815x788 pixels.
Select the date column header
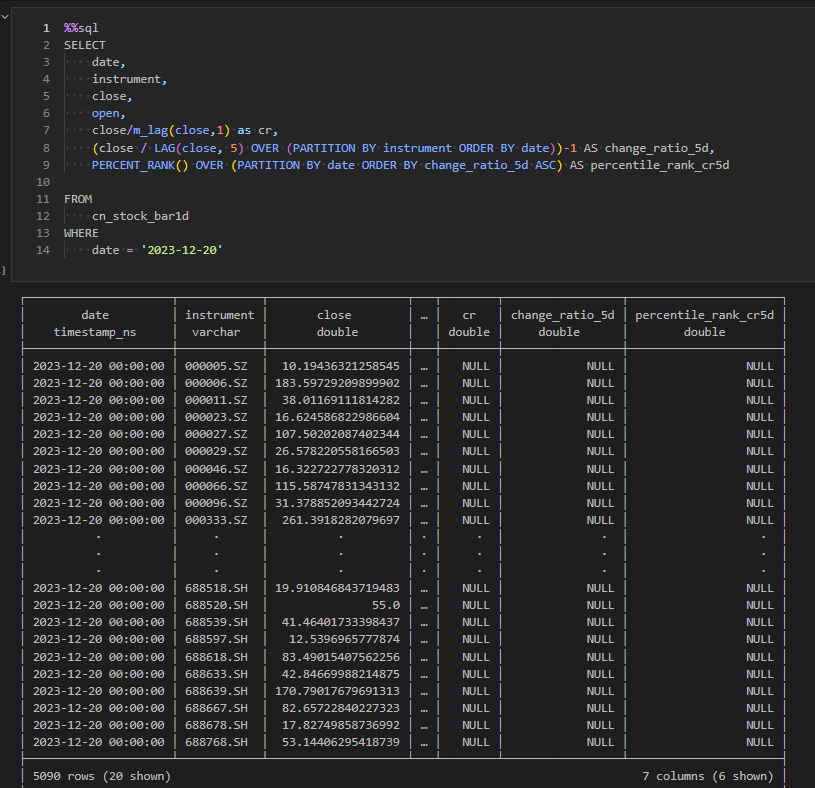coord(96,315)
